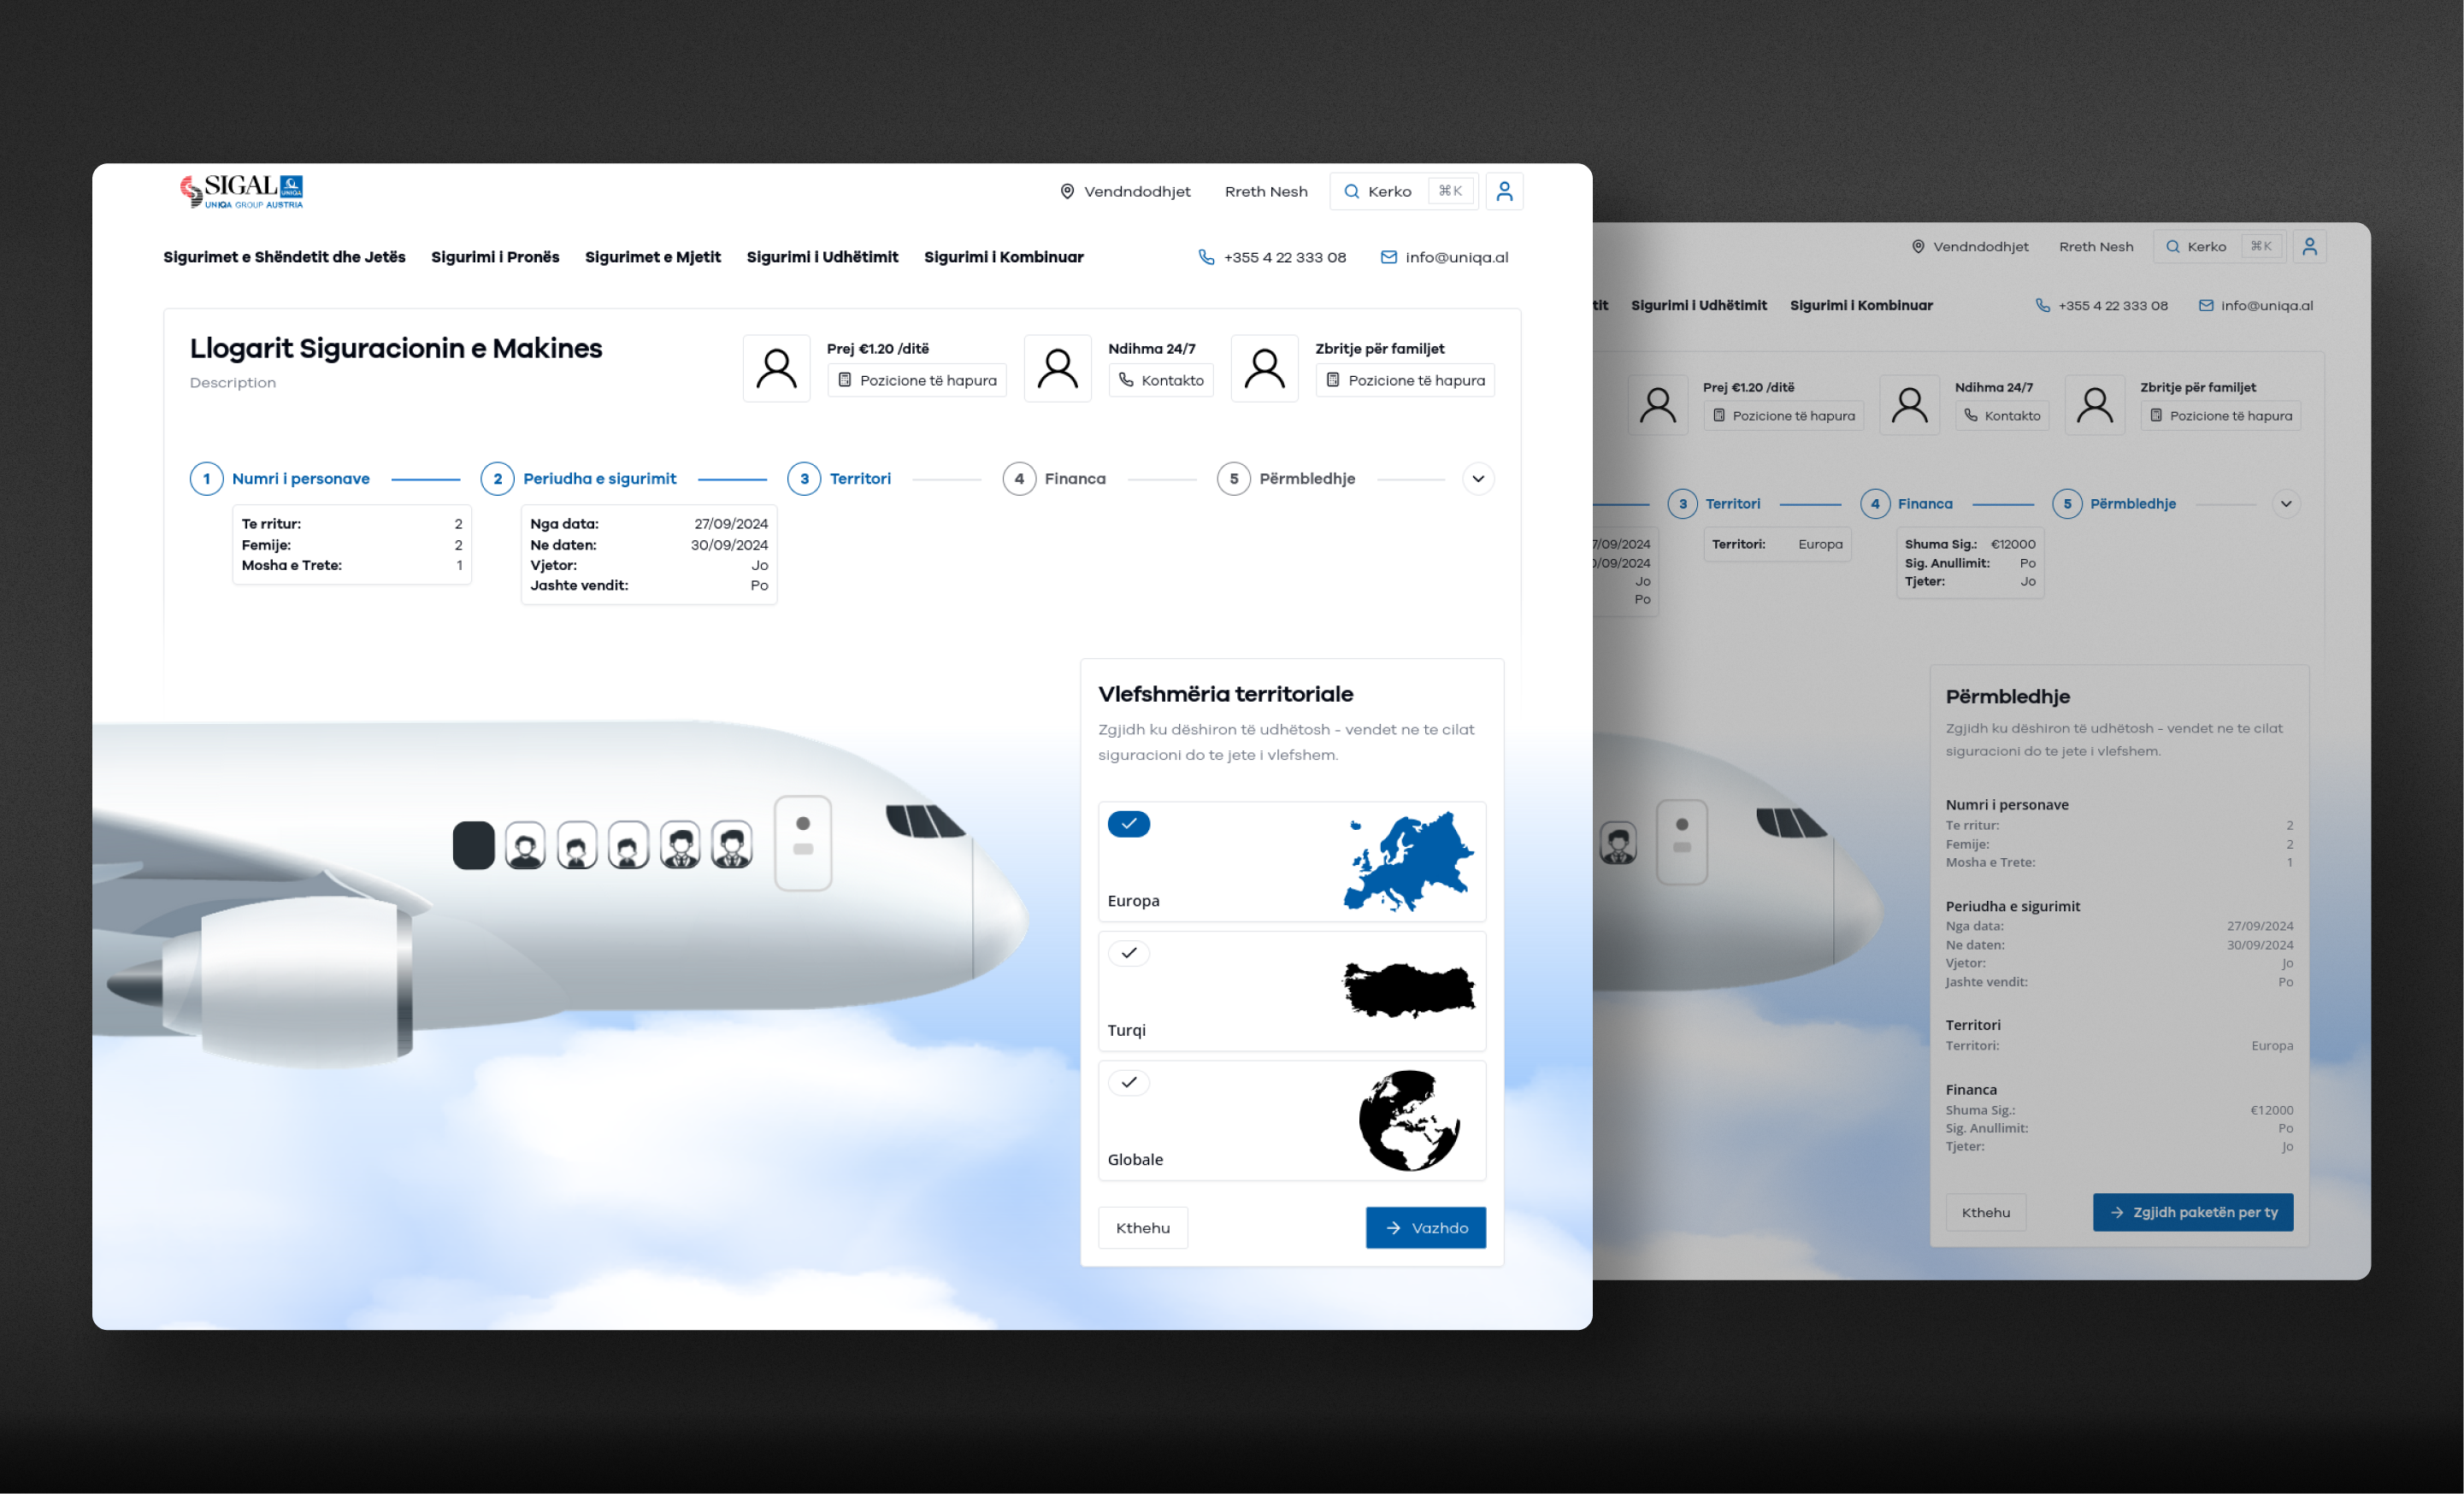Expand the Përmbledhje step 5 panel
2464x1494 pixels.
pos(1478,477)
